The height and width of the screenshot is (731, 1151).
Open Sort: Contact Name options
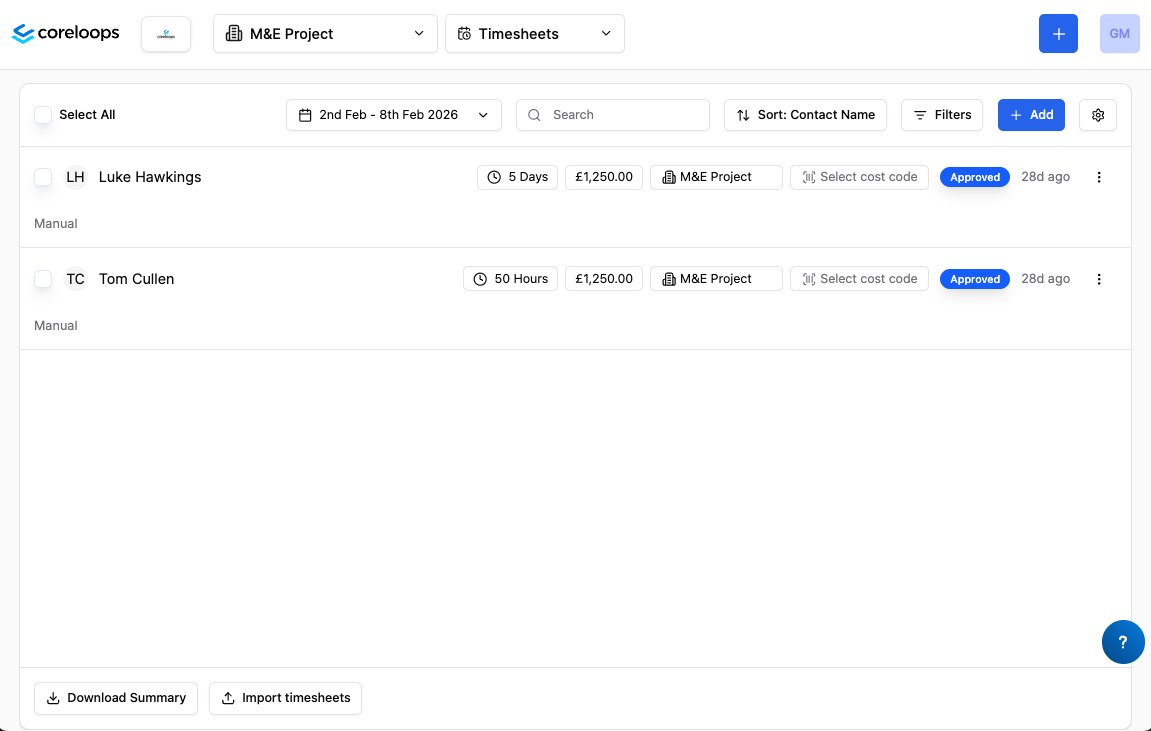(x=805, y=115)
